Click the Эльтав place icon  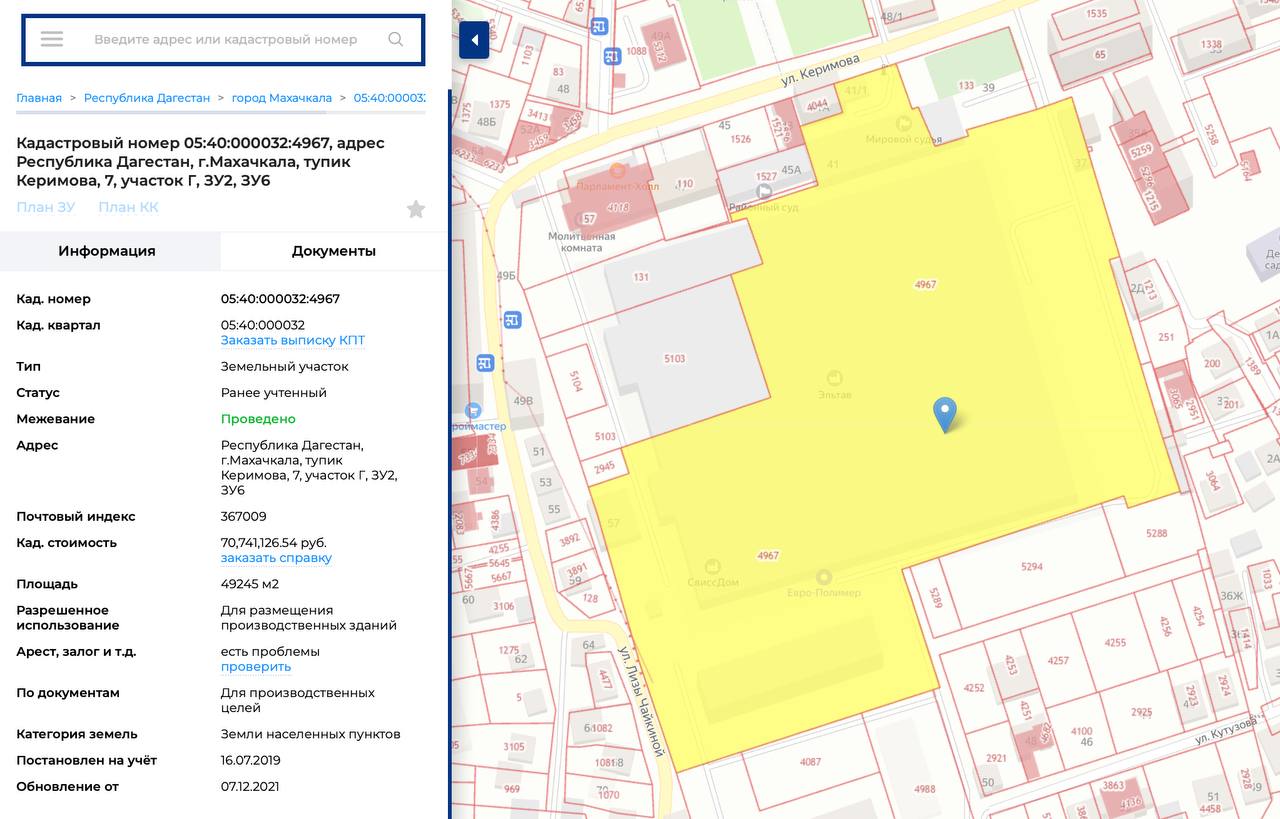coord(835,377)
